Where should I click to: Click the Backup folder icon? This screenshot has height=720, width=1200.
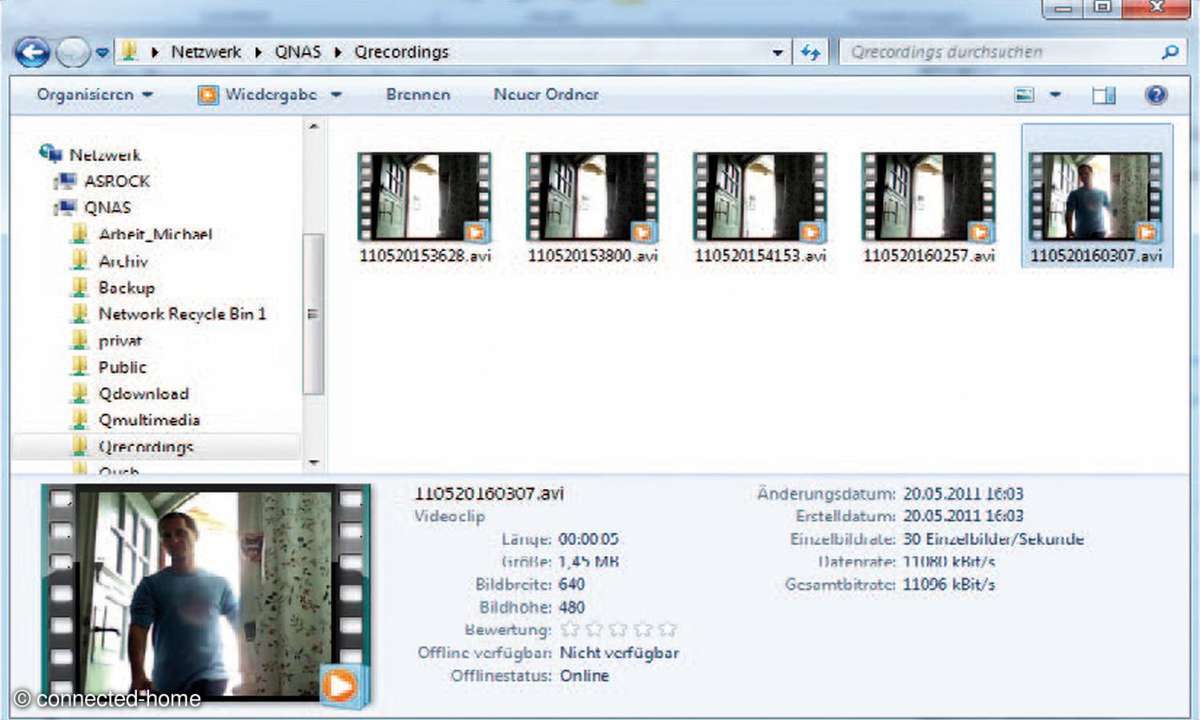pyautogui.click(x=81, y=287)
